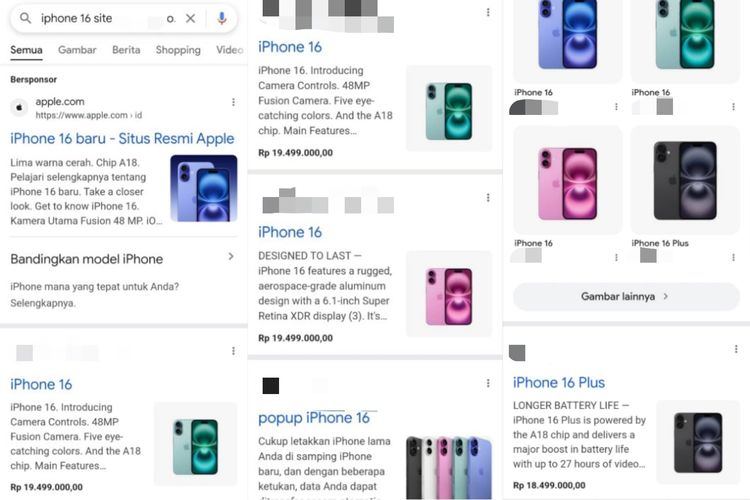Switch to the Gambar tab

[77, 50]
